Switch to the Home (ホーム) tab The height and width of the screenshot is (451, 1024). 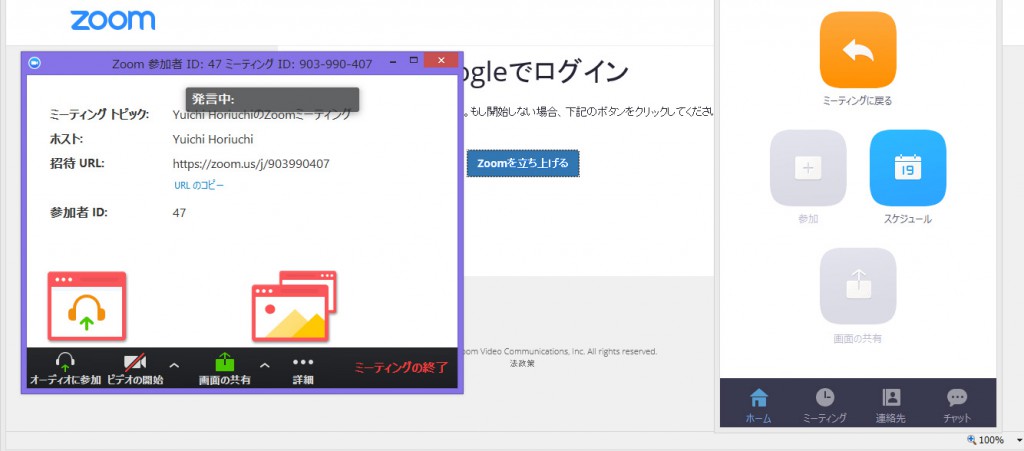[x=758, y=405]
